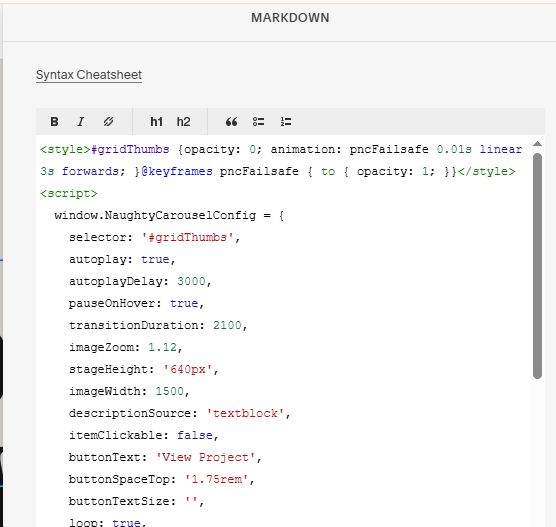Place cursor on the opening script tag line

point(69,194)
